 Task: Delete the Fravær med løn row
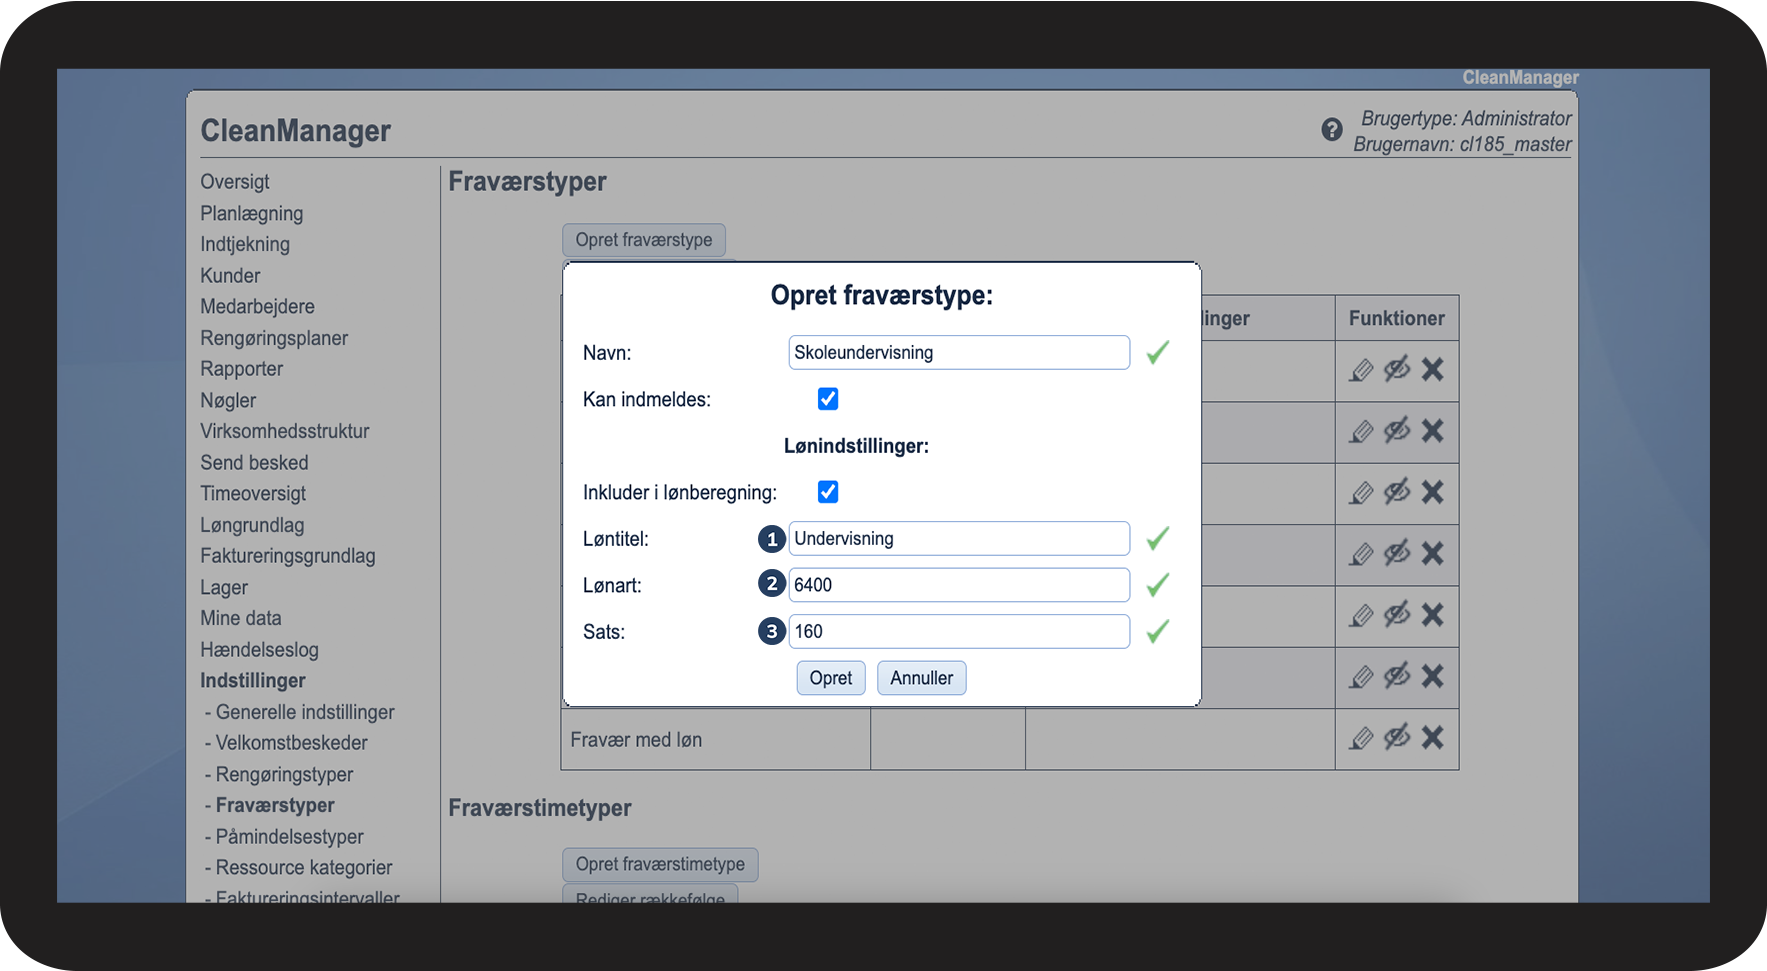(1432, 738)
